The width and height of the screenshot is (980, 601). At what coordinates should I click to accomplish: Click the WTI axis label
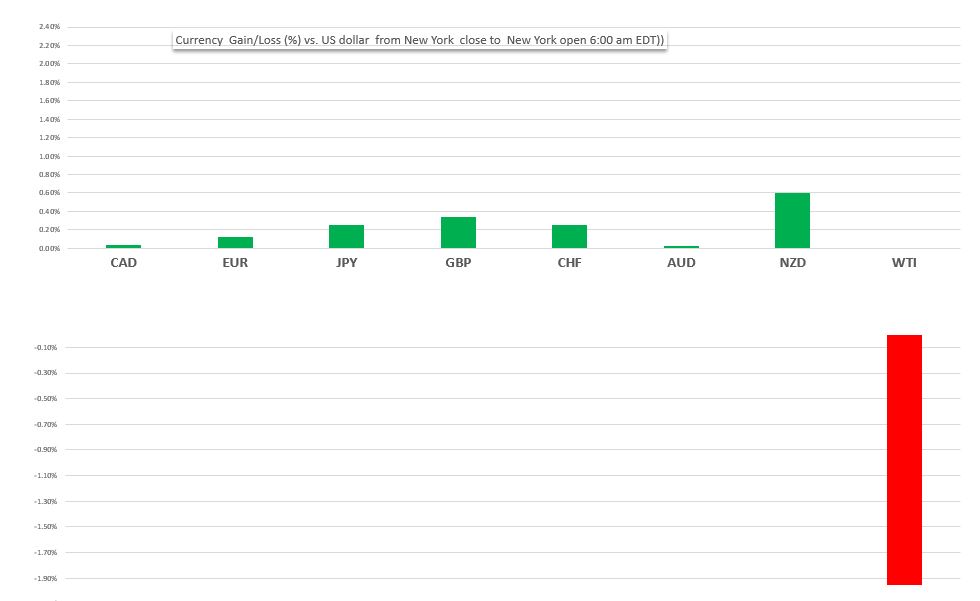click(x=904, y=263)
